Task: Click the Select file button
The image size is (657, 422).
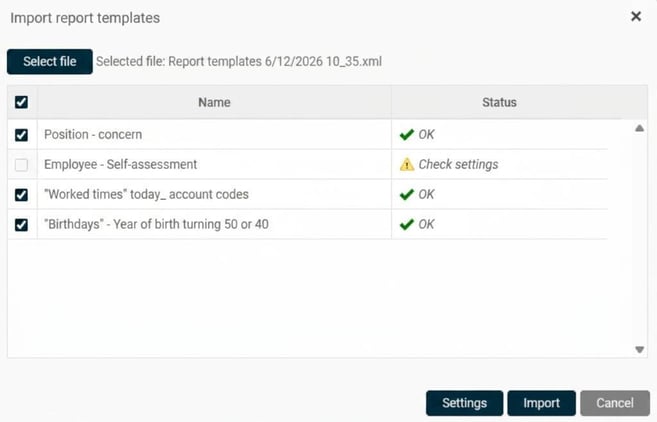Action: pyautogui.click(x=50, y=62)
